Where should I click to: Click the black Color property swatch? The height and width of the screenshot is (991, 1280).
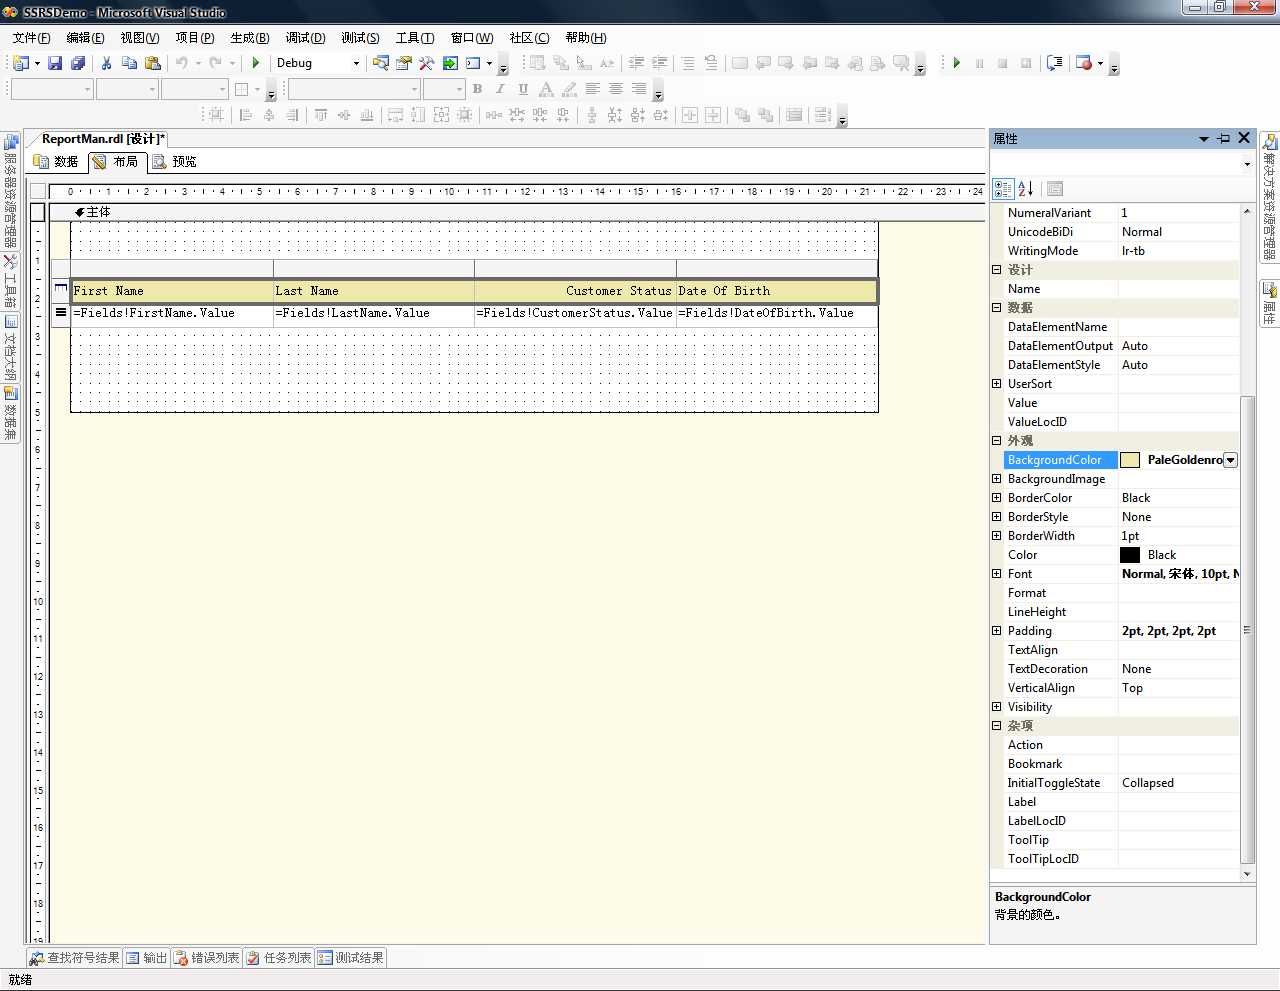pyautogui.click(x=1130, y=555)
